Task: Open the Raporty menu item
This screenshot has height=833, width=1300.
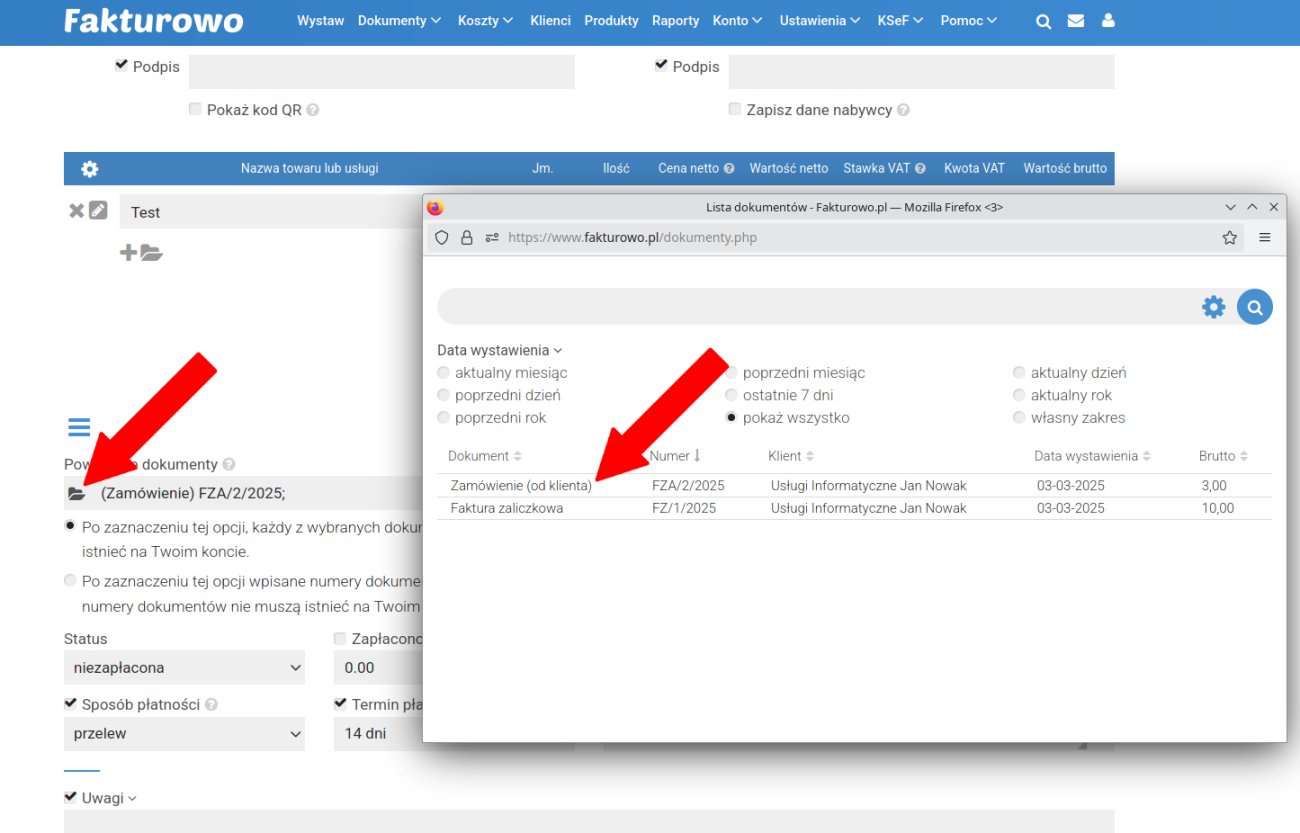Action: (675, 21)
